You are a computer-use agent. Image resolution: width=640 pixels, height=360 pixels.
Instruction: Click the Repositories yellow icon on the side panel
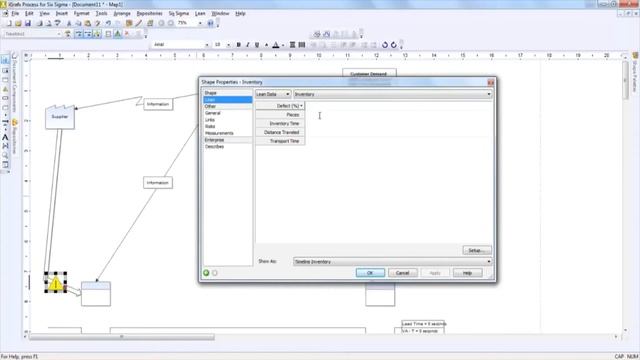click(x=15, y=122)
